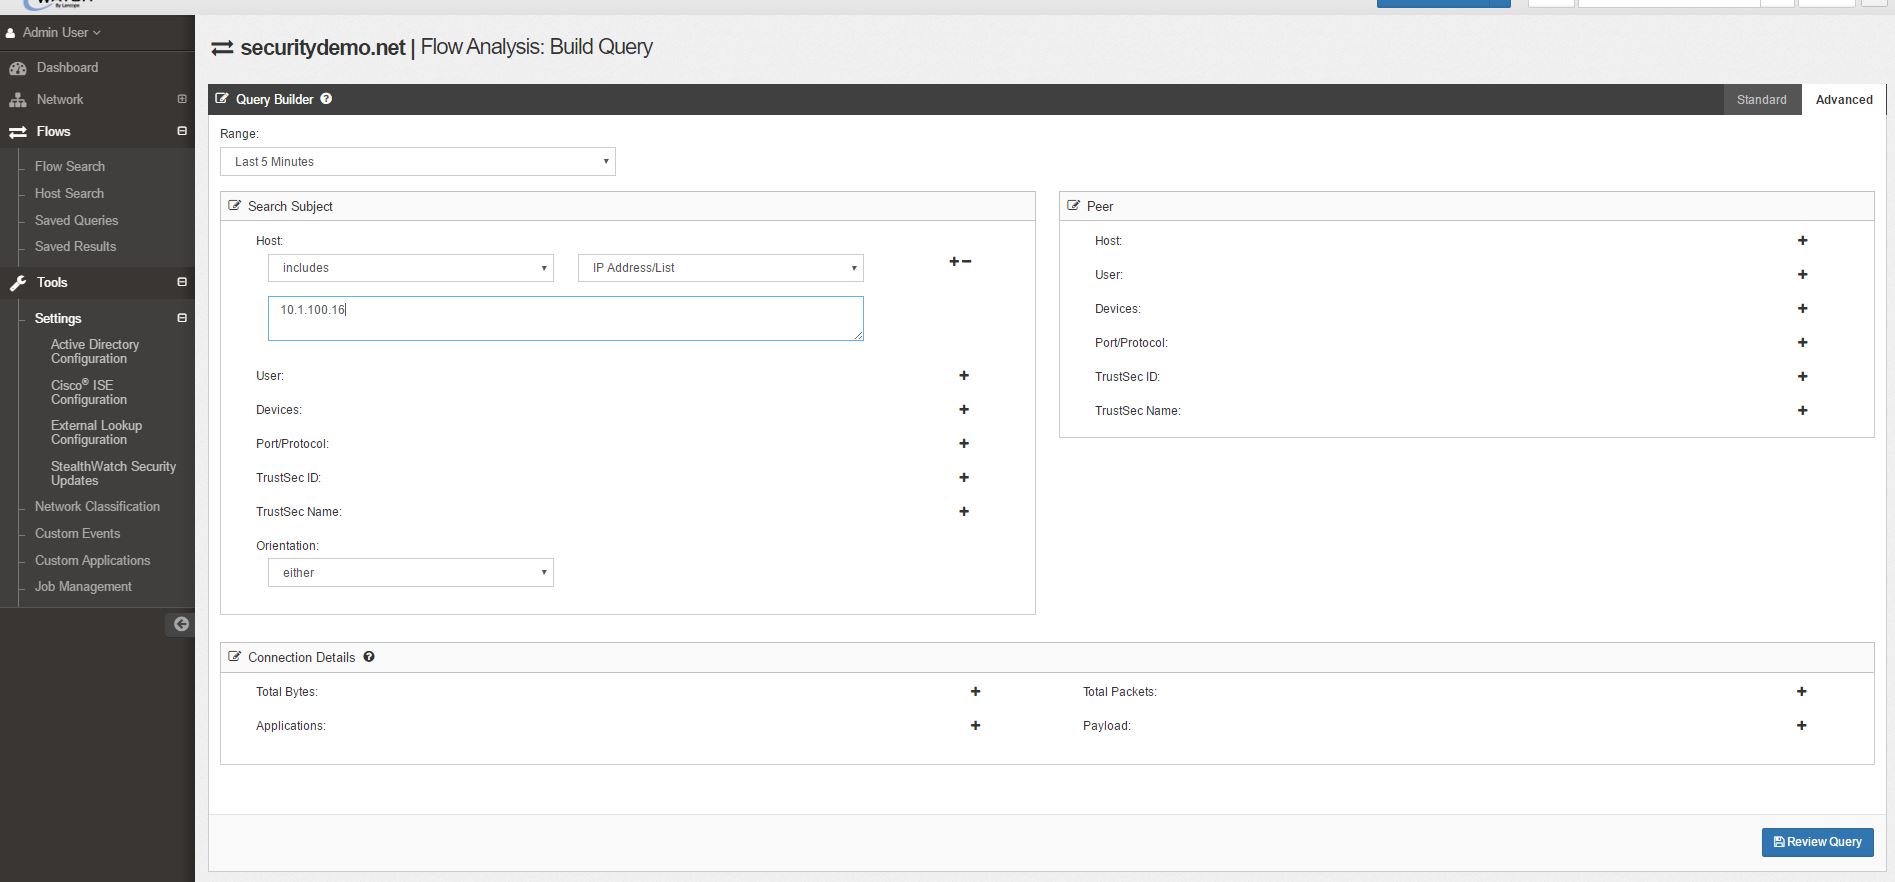Open the Settings submenu item
The width and height of the screenshot is (1895, 882).
pyautogui.click(x=58, y=318)
